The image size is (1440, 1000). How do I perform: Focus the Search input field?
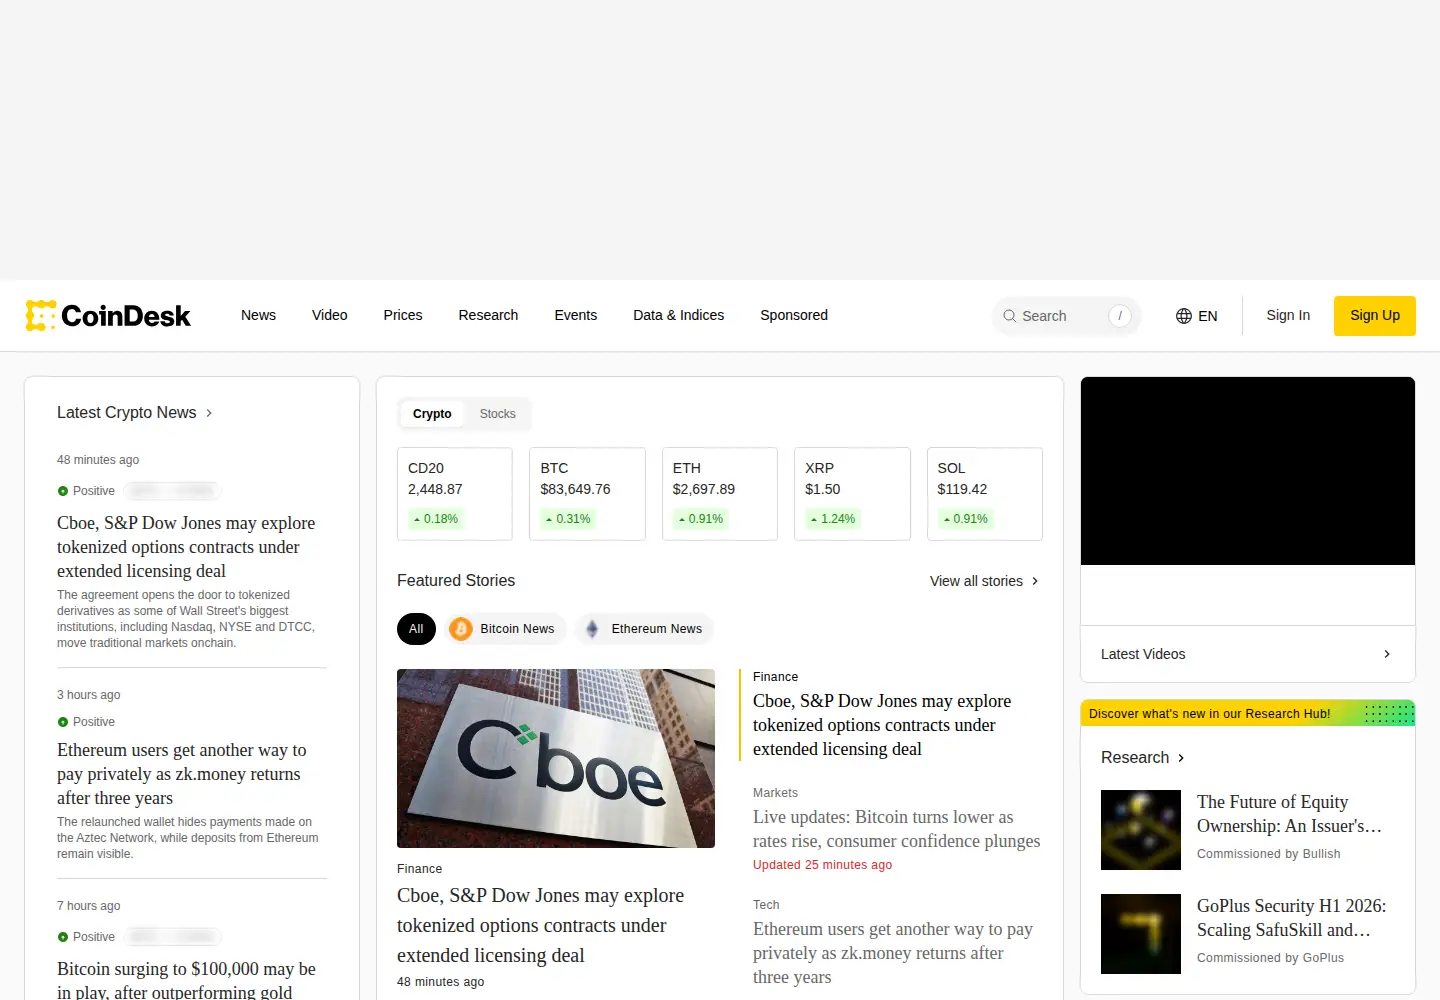(x=1066, y=316)
